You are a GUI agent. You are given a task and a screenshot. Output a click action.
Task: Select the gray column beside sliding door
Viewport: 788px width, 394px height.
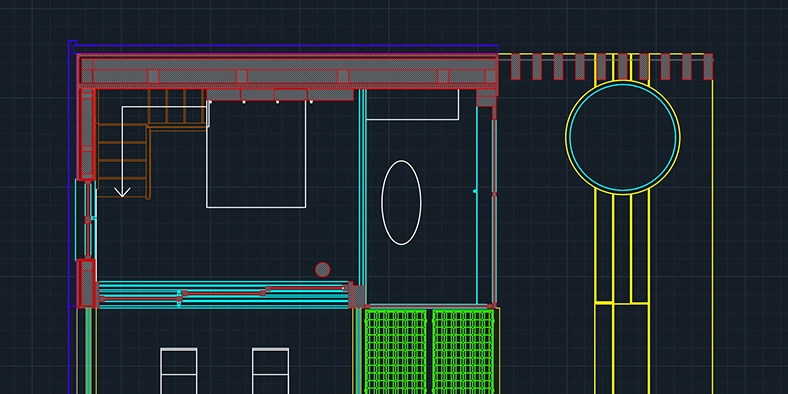[357, 296]
